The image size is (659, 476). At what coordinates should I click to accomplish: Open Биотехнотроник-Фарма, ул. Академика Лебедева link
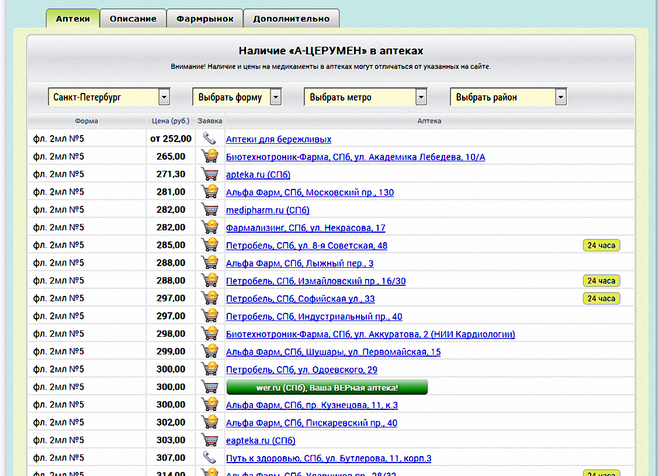[355, 157]
